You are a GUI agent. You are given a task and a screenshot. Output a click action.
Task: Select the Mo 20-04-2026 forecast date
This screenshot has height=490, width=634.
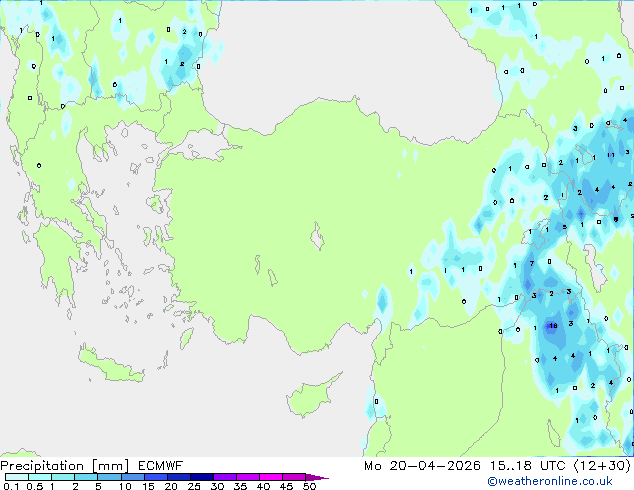[422, 466]
